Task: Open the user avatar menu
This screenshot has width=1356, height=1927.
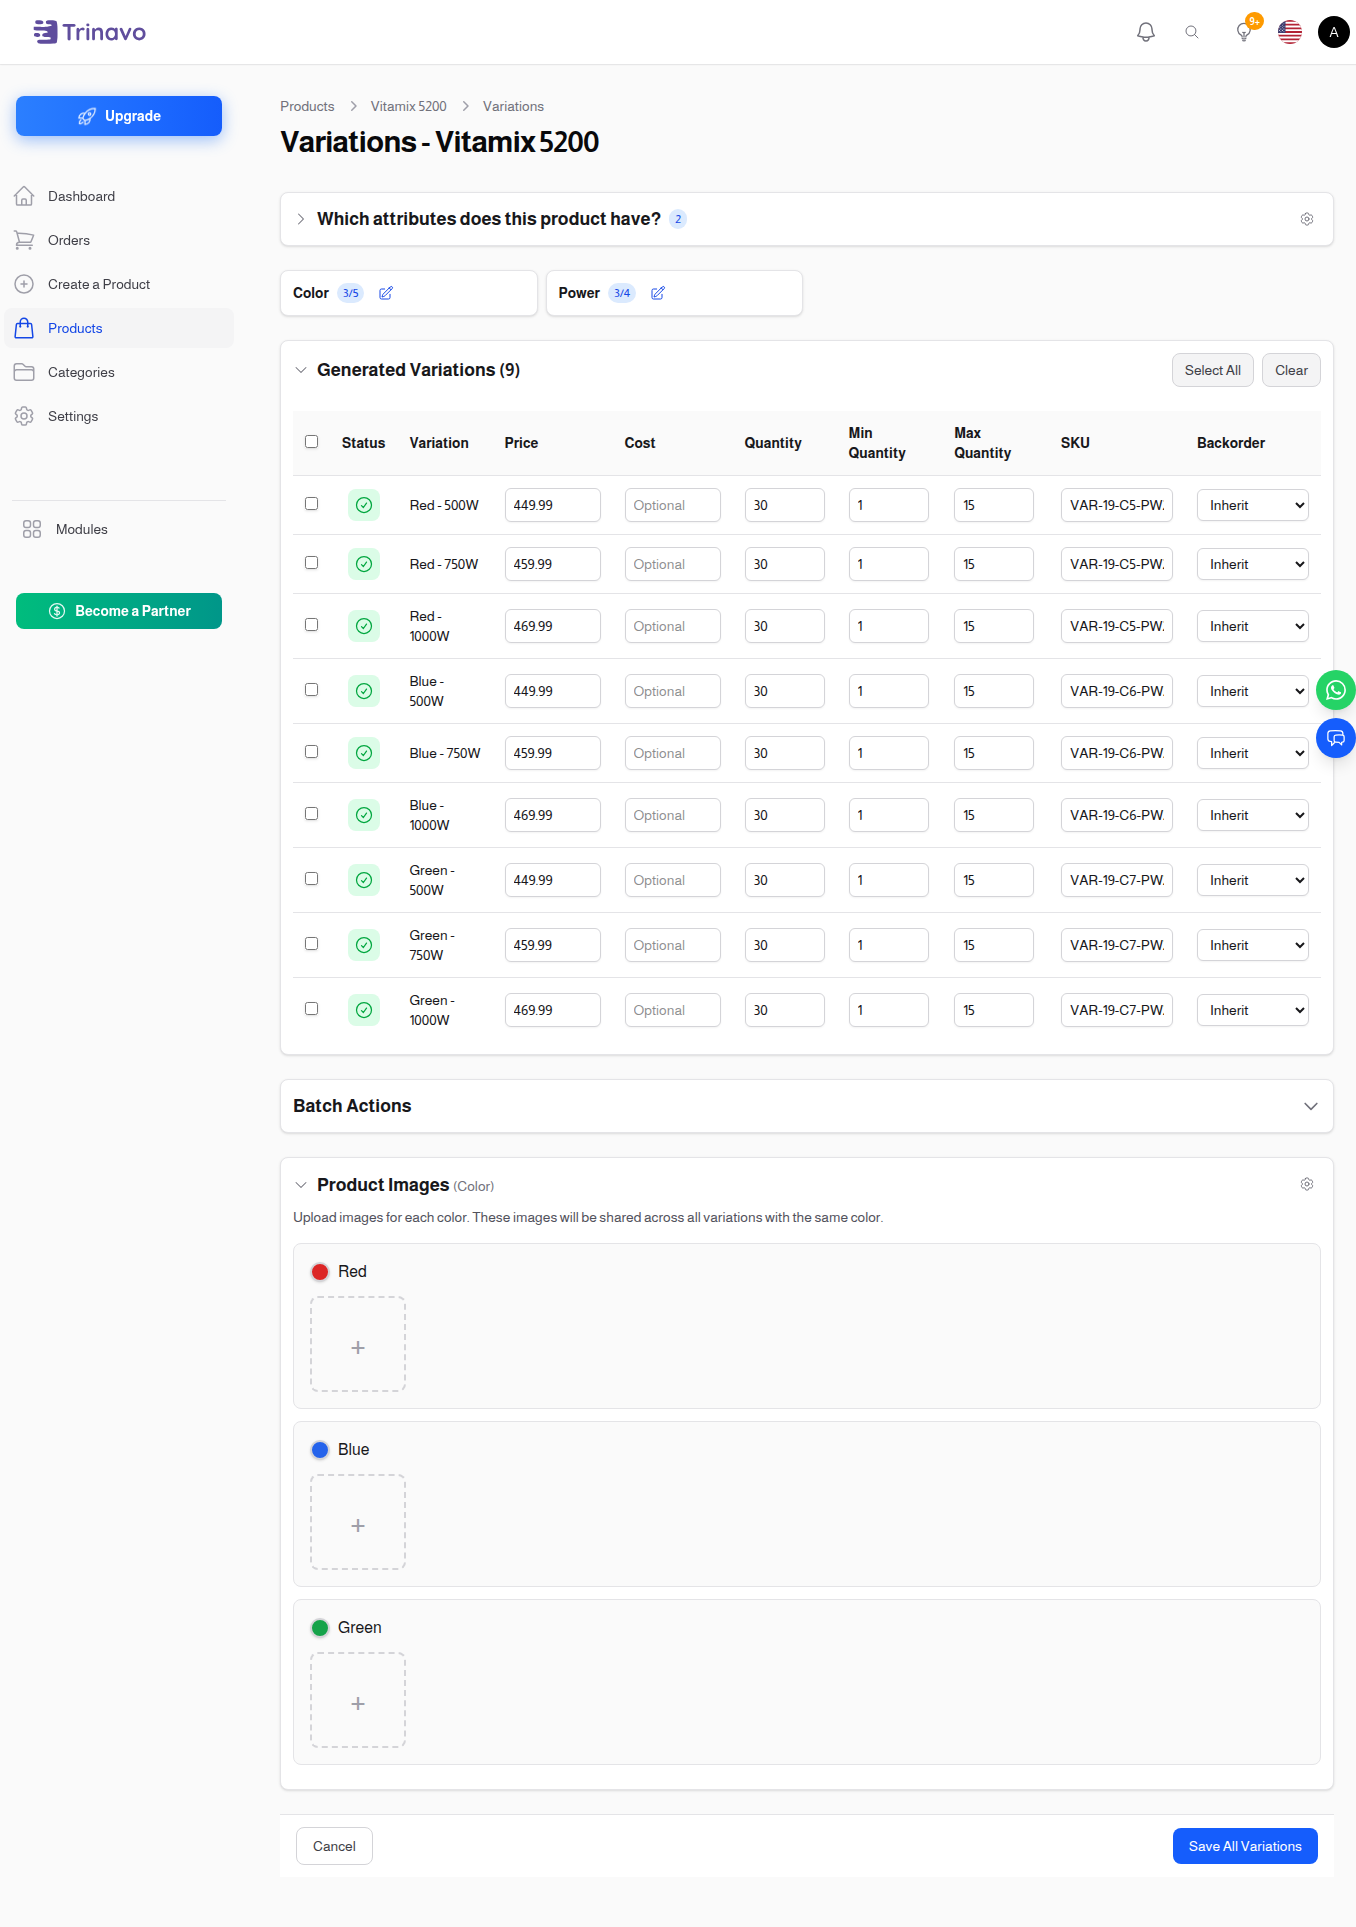Action: tap(1334, 32)
